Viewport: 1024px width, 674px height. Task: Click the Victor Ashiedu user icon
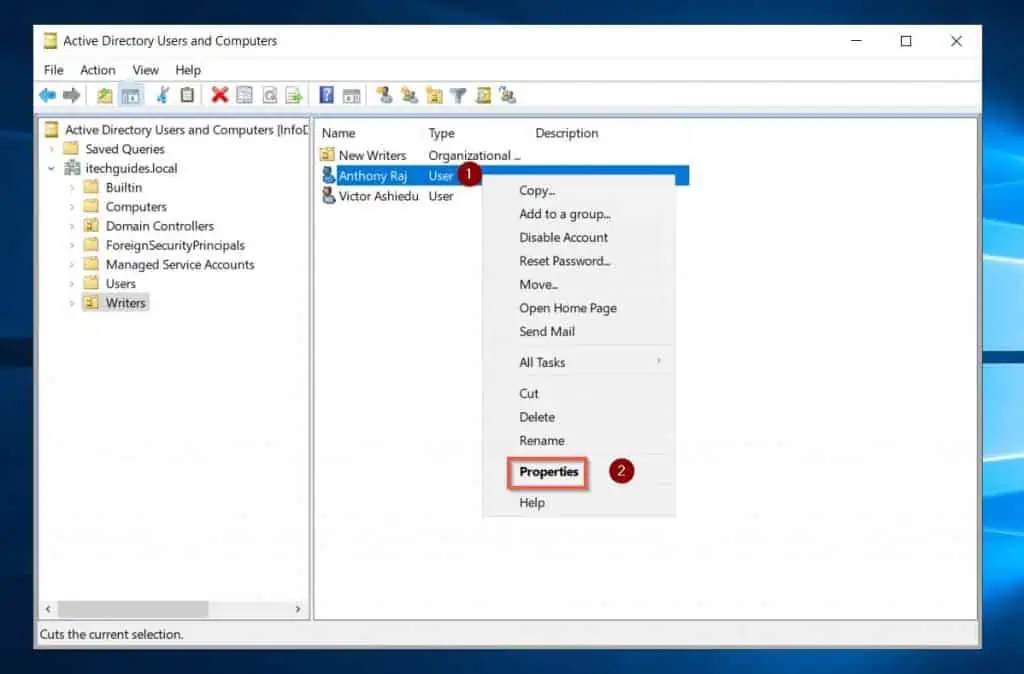coord(328,195)
